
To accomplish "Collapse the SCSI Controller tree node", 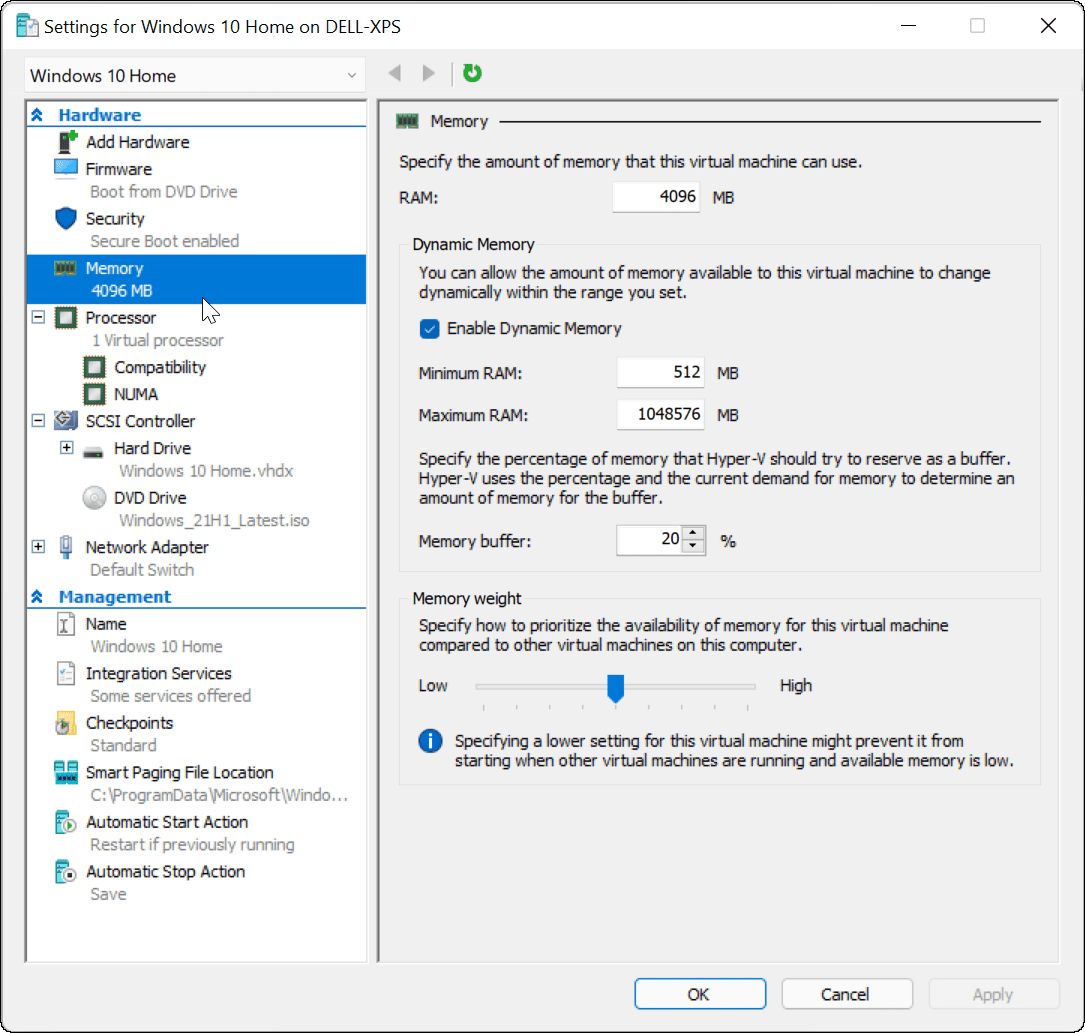I will click(x=39, y=420).
